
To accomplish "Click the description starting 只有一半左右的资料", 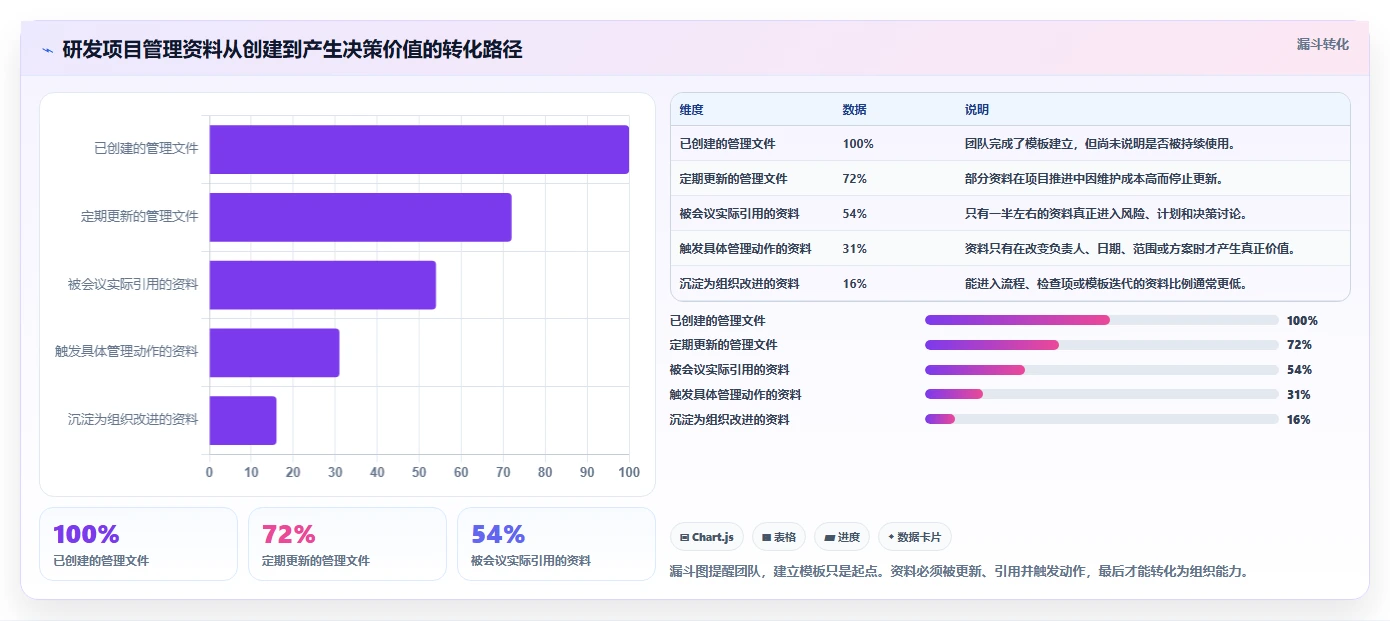I will (1106, 214).
